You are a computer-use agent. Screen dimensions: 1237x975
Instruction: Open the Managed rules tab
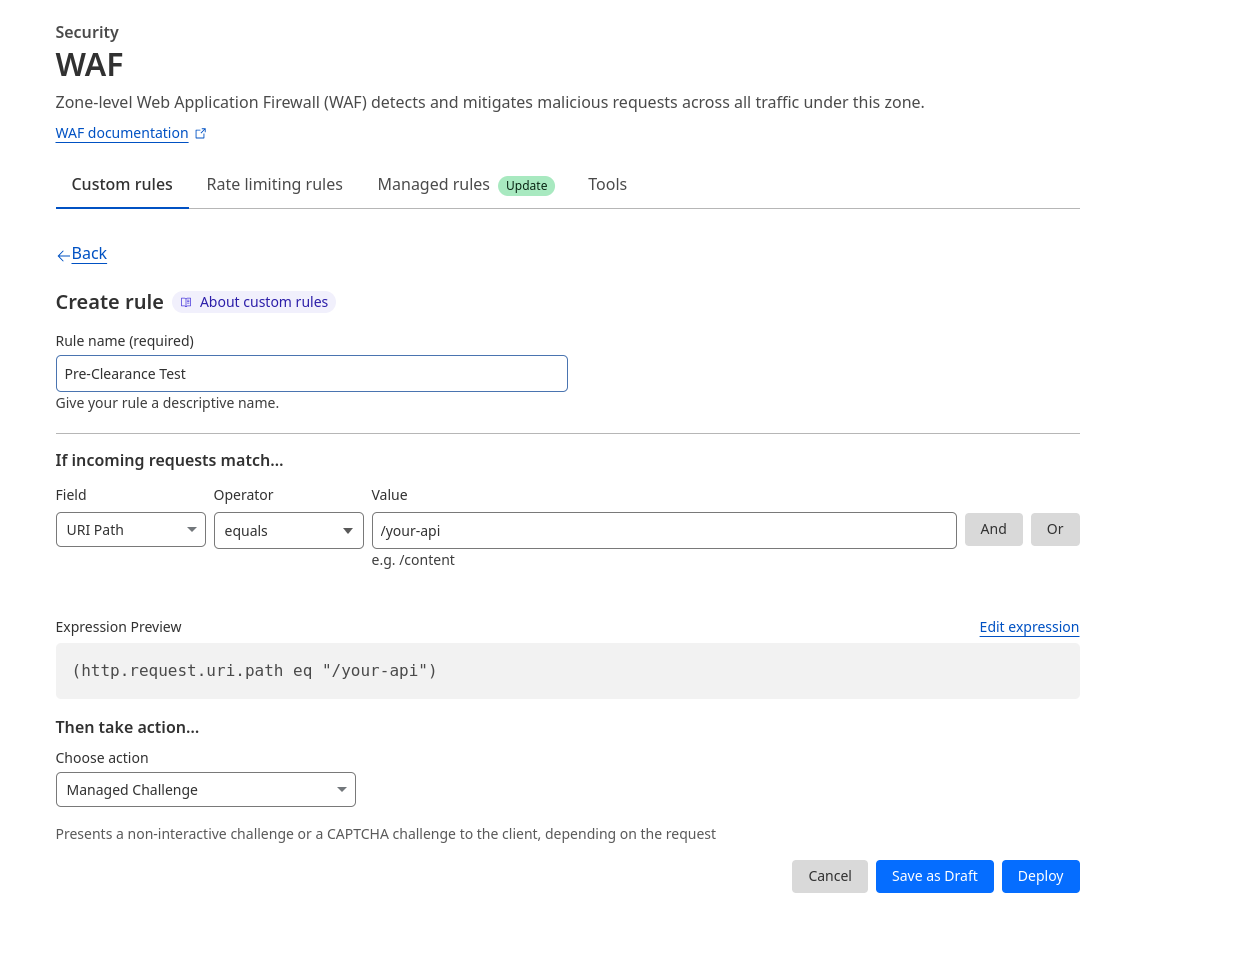click(x=433, y=184)
